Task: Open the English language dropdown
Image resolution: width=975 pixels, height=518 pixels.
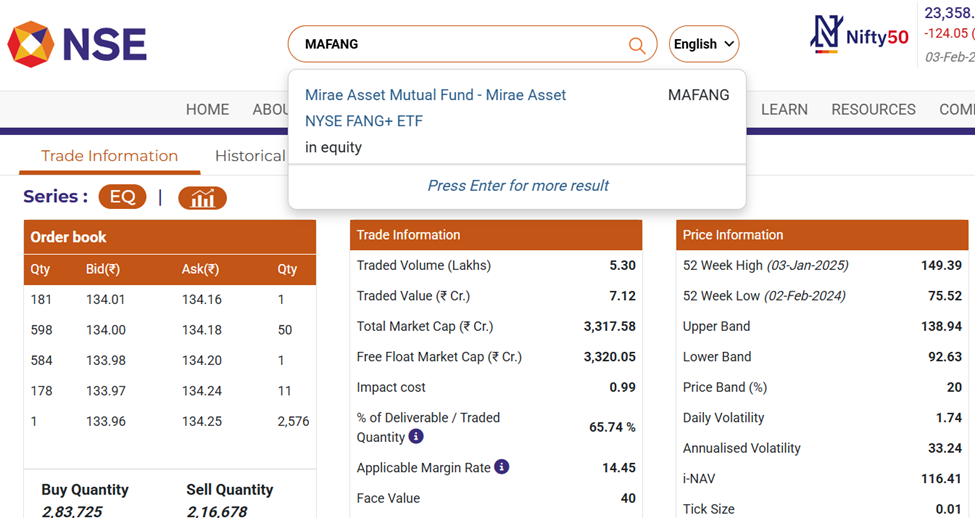Action: 704,44
